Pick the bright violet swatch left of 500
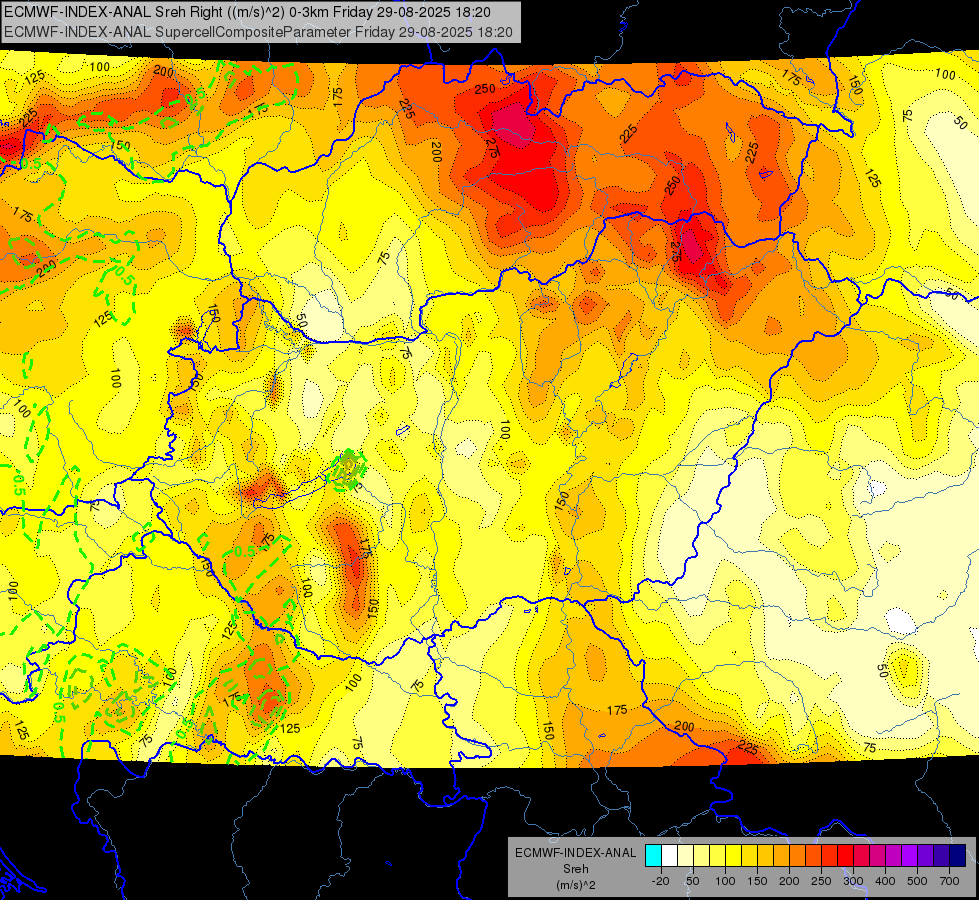979x900 pixels. tap(910, 856)
